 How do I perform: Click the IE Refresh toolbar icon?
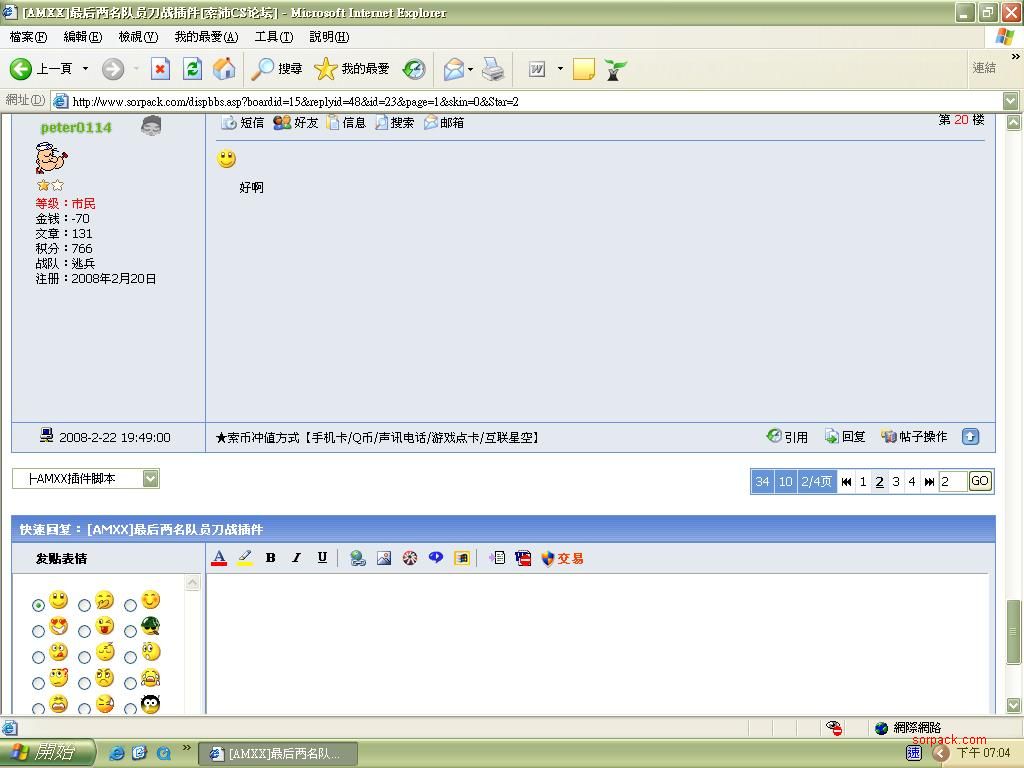[x=193, y=69]
